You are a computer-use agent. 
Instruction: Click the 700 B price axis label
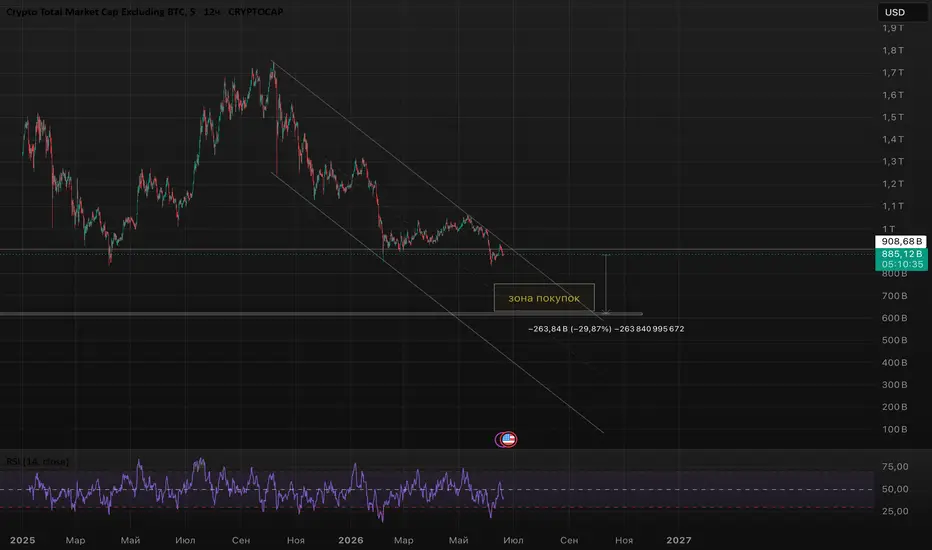pyautogui.click(x=895, y=296)
